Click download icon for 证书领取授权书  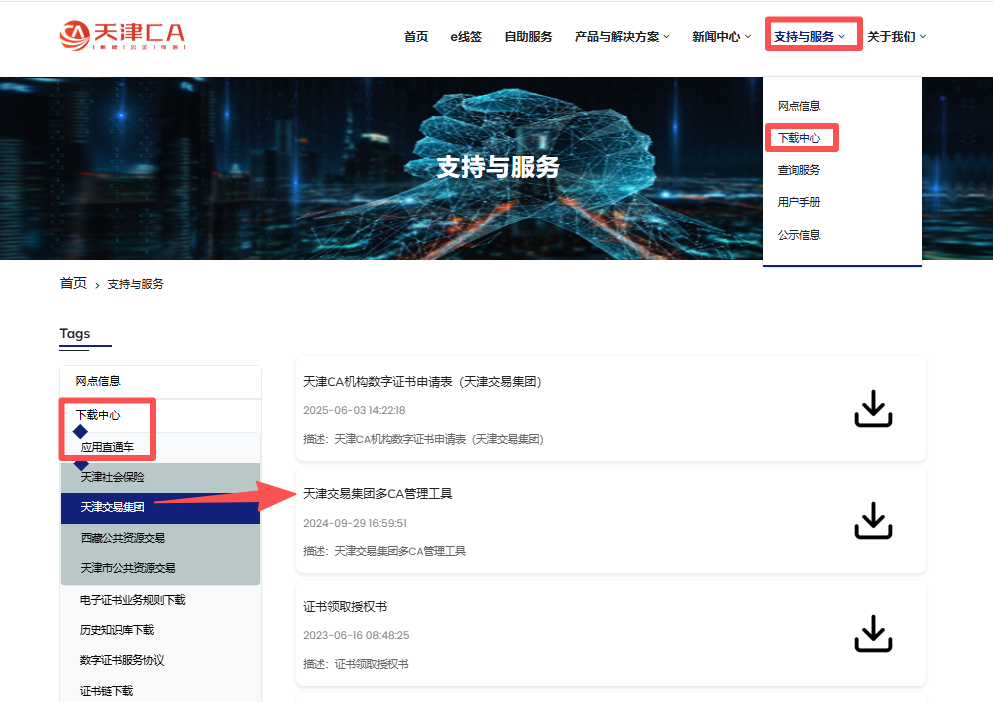(872, 634)
